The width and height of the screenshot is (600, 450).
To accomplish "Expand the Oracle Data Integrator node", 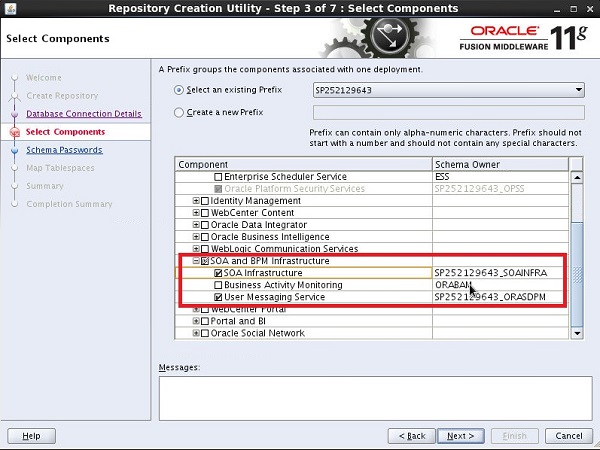I will point(196,225).
